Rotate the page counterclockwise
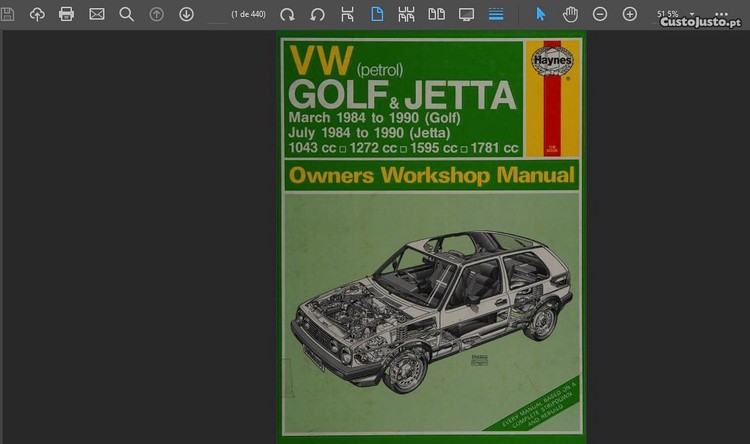Viewport: 750px width, 444px height. tap(317, 14)
